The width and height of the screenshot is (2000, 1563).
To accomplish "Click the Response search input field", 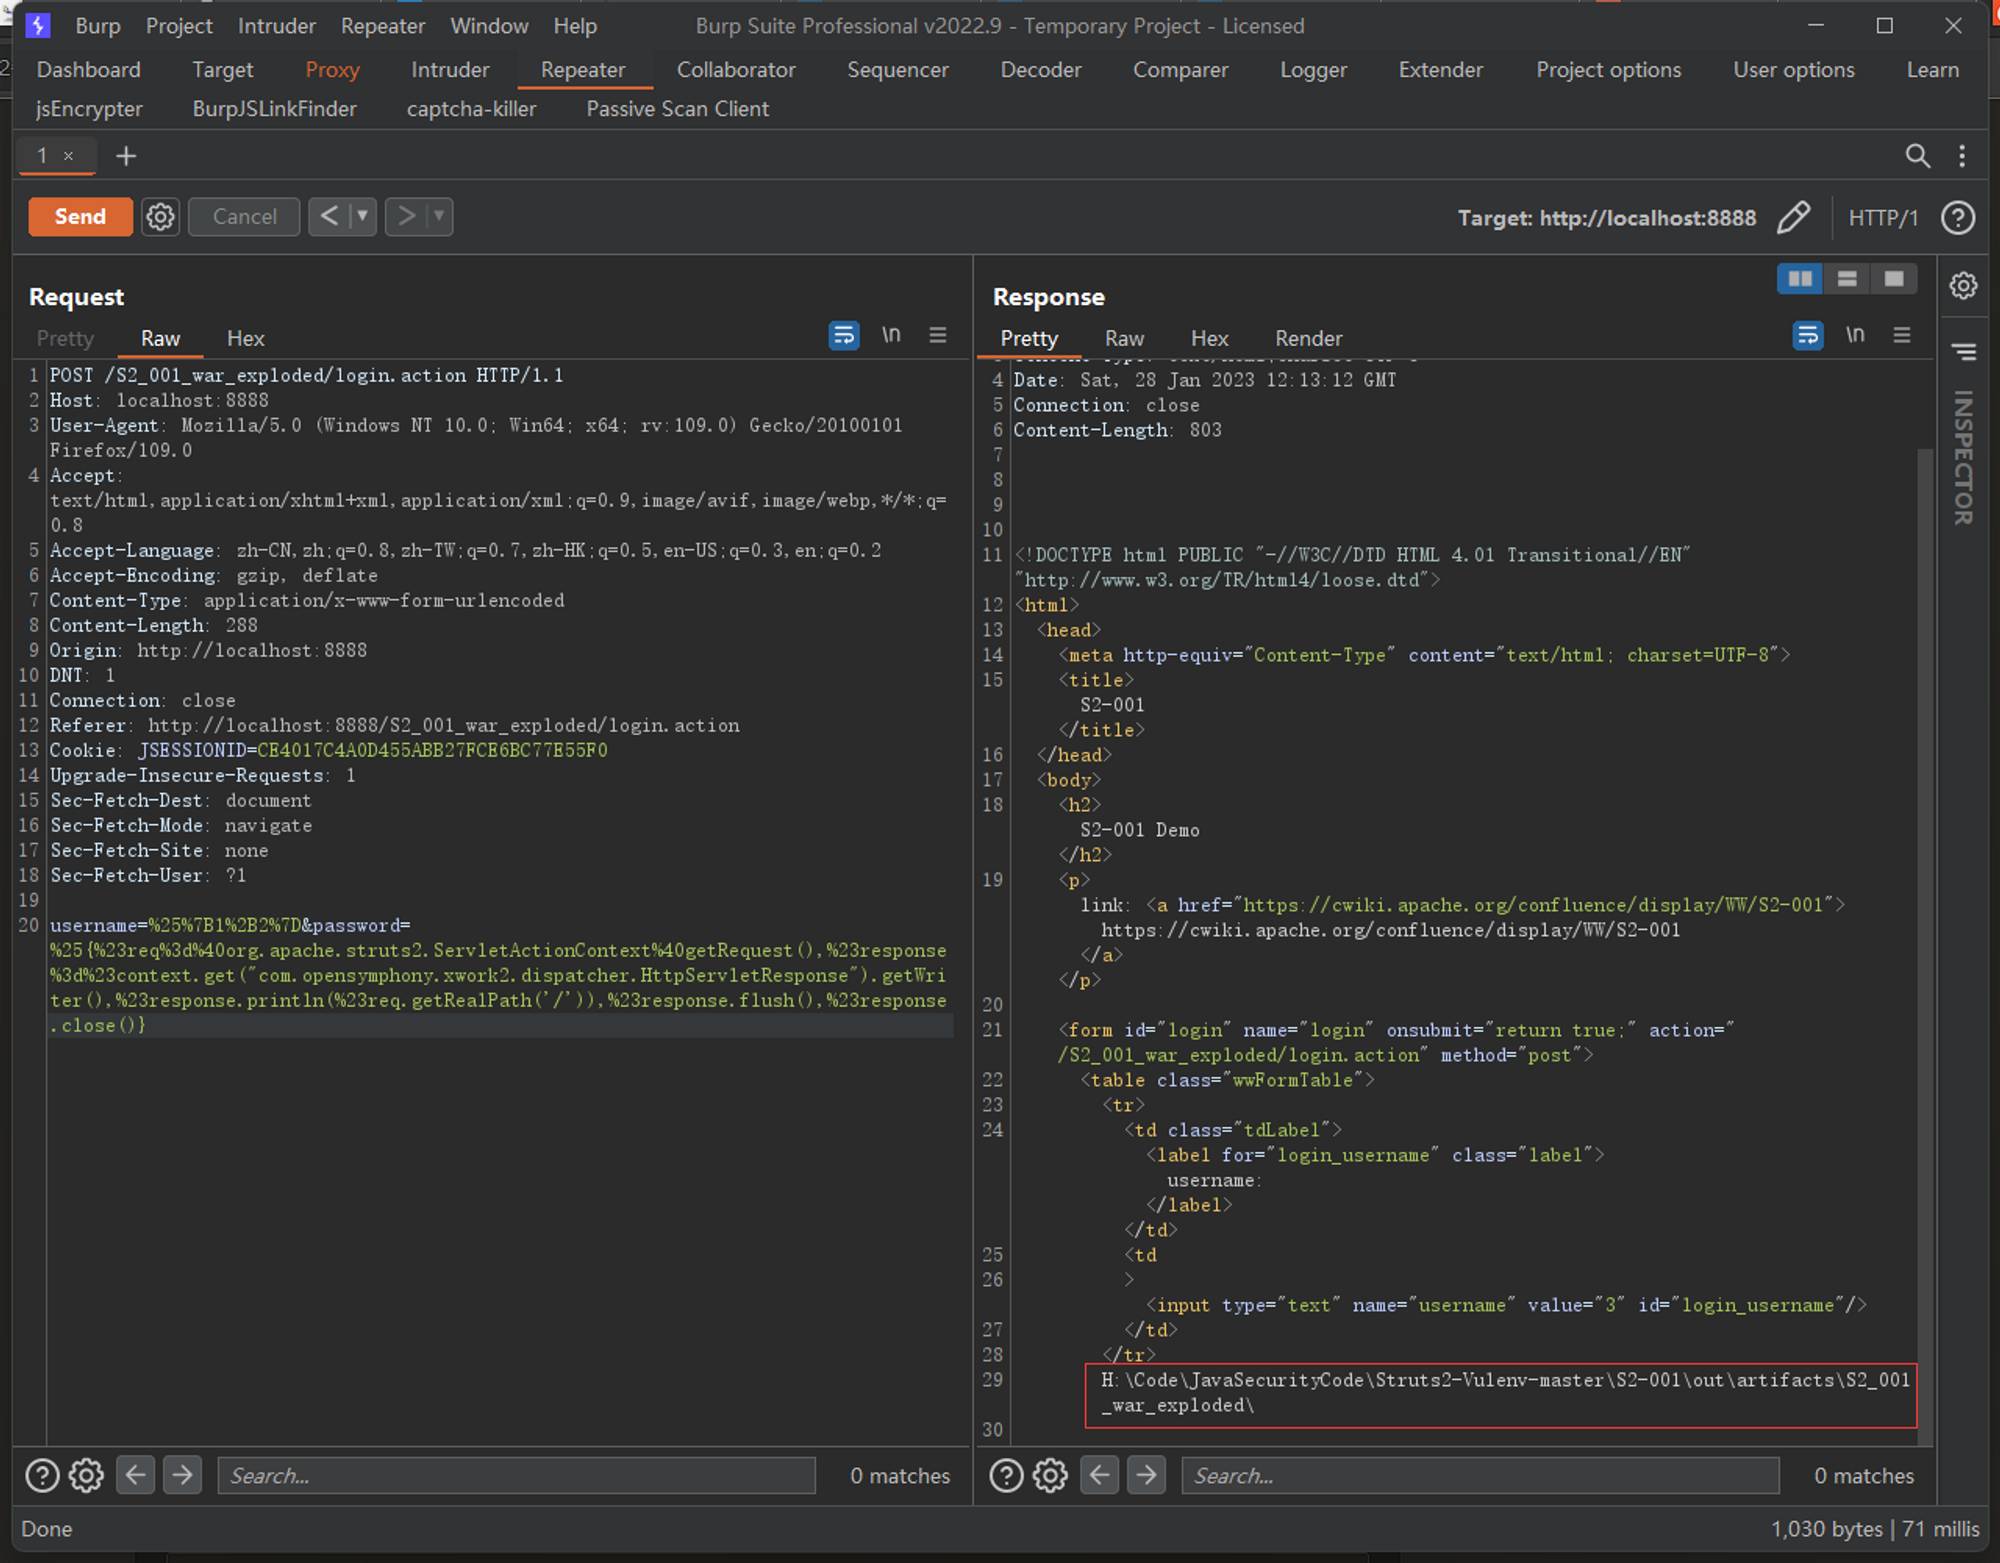I will click(1480, 1475).
